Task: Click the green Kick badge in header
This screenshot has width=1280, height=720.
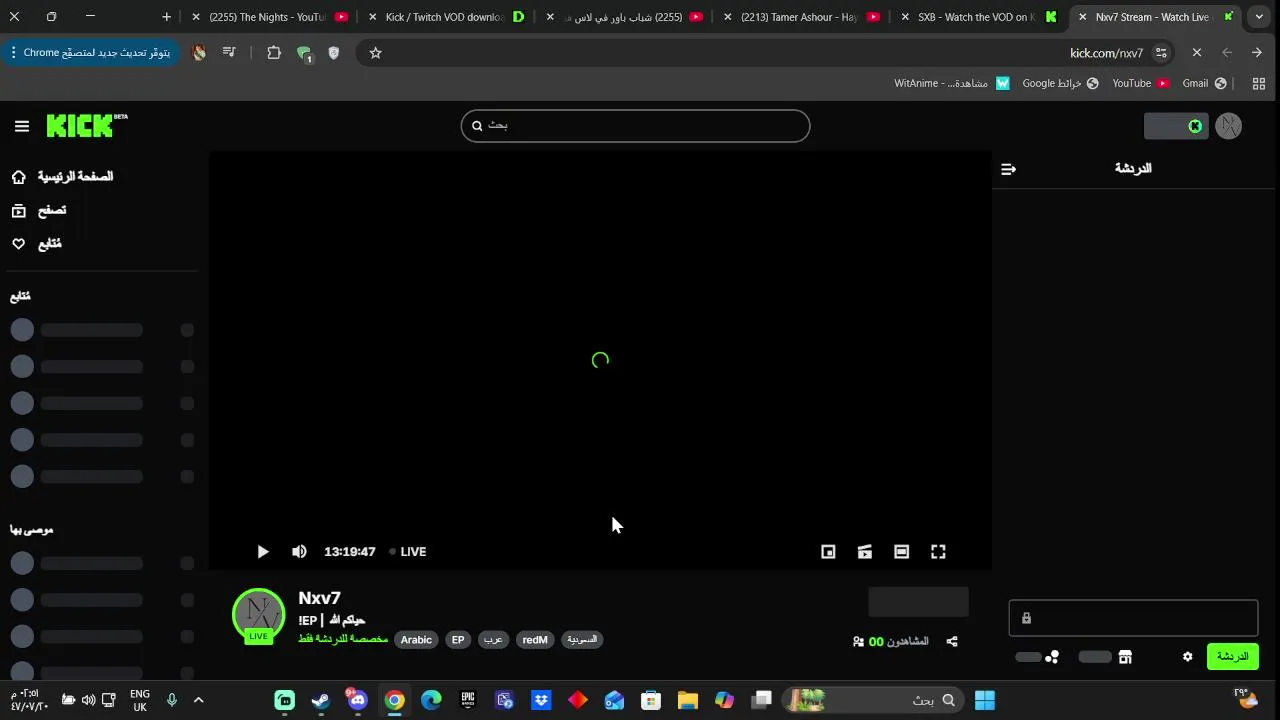Action: click(1195, 126)
